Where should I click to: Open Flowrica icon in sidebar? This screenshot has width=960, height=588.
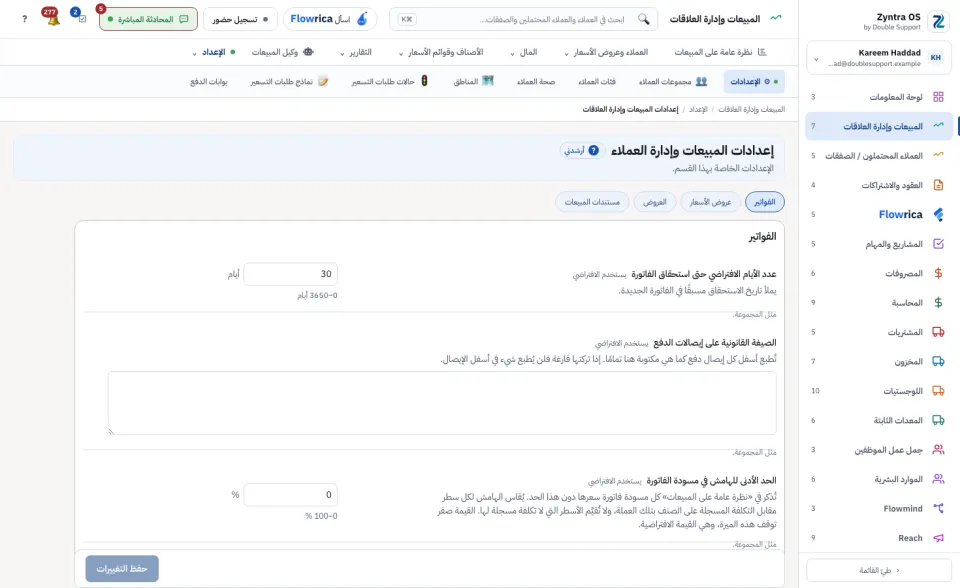coord(938,214)
